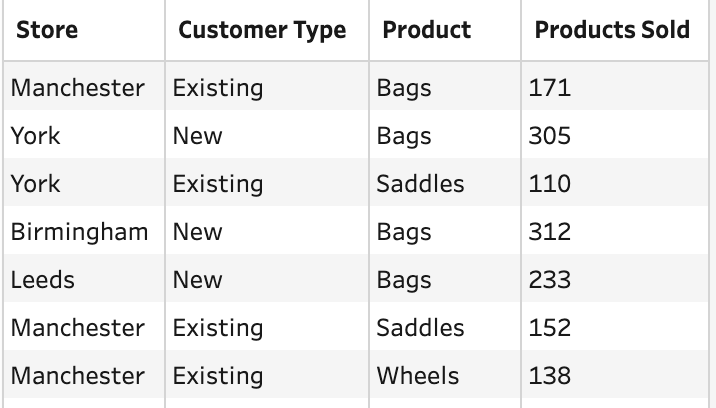
Task: Select Saddles in the Manchester row
Action: pyautogui.click(x=420, y=328)
